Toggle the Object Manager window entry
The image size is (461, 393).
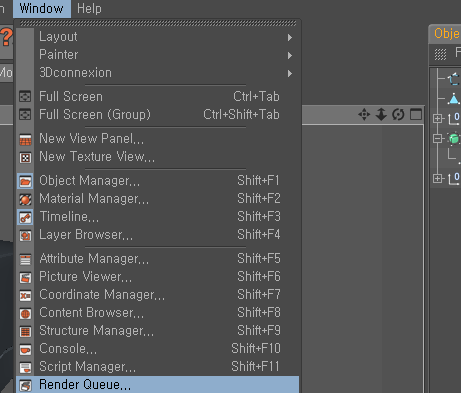tap(158, 181)
